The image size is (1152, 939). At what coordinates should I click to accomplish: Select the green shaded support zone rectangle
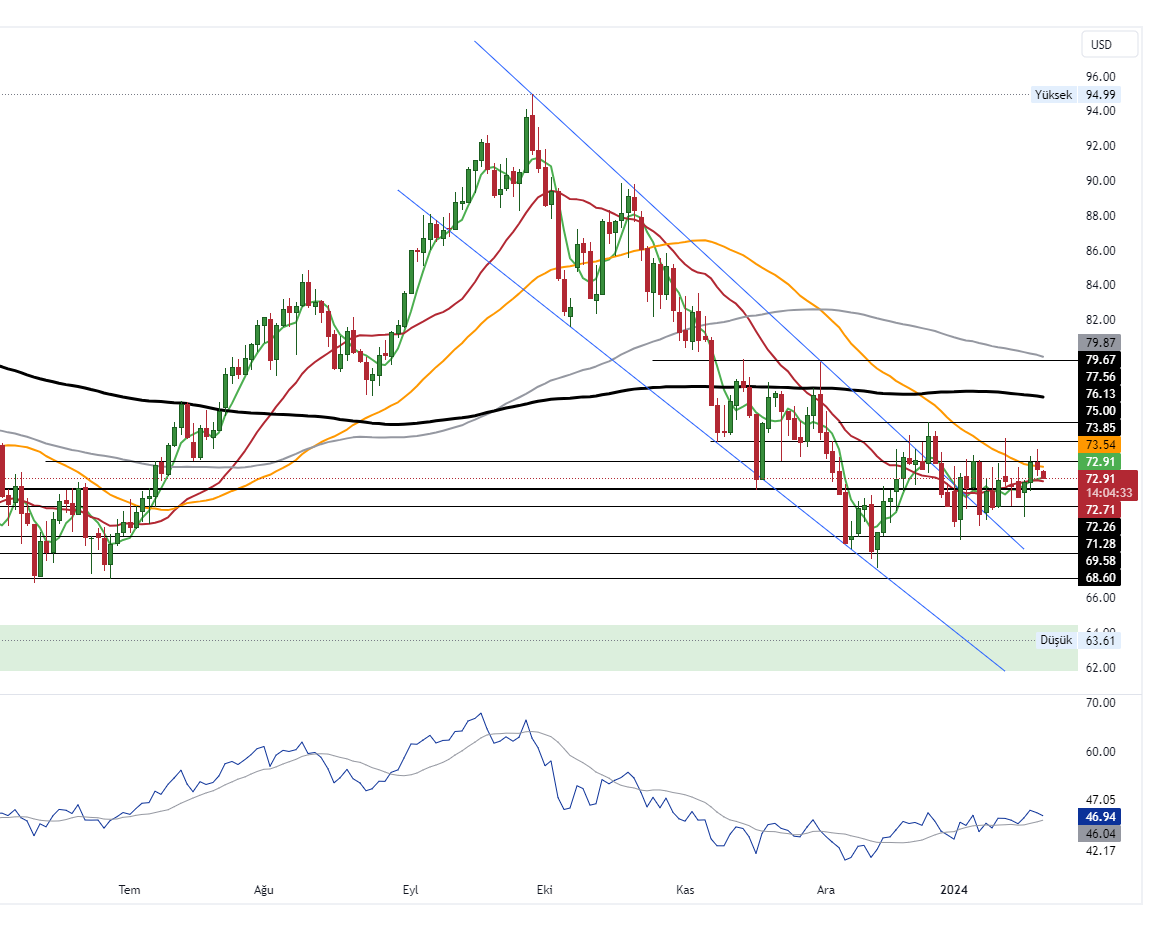(500, 648)
